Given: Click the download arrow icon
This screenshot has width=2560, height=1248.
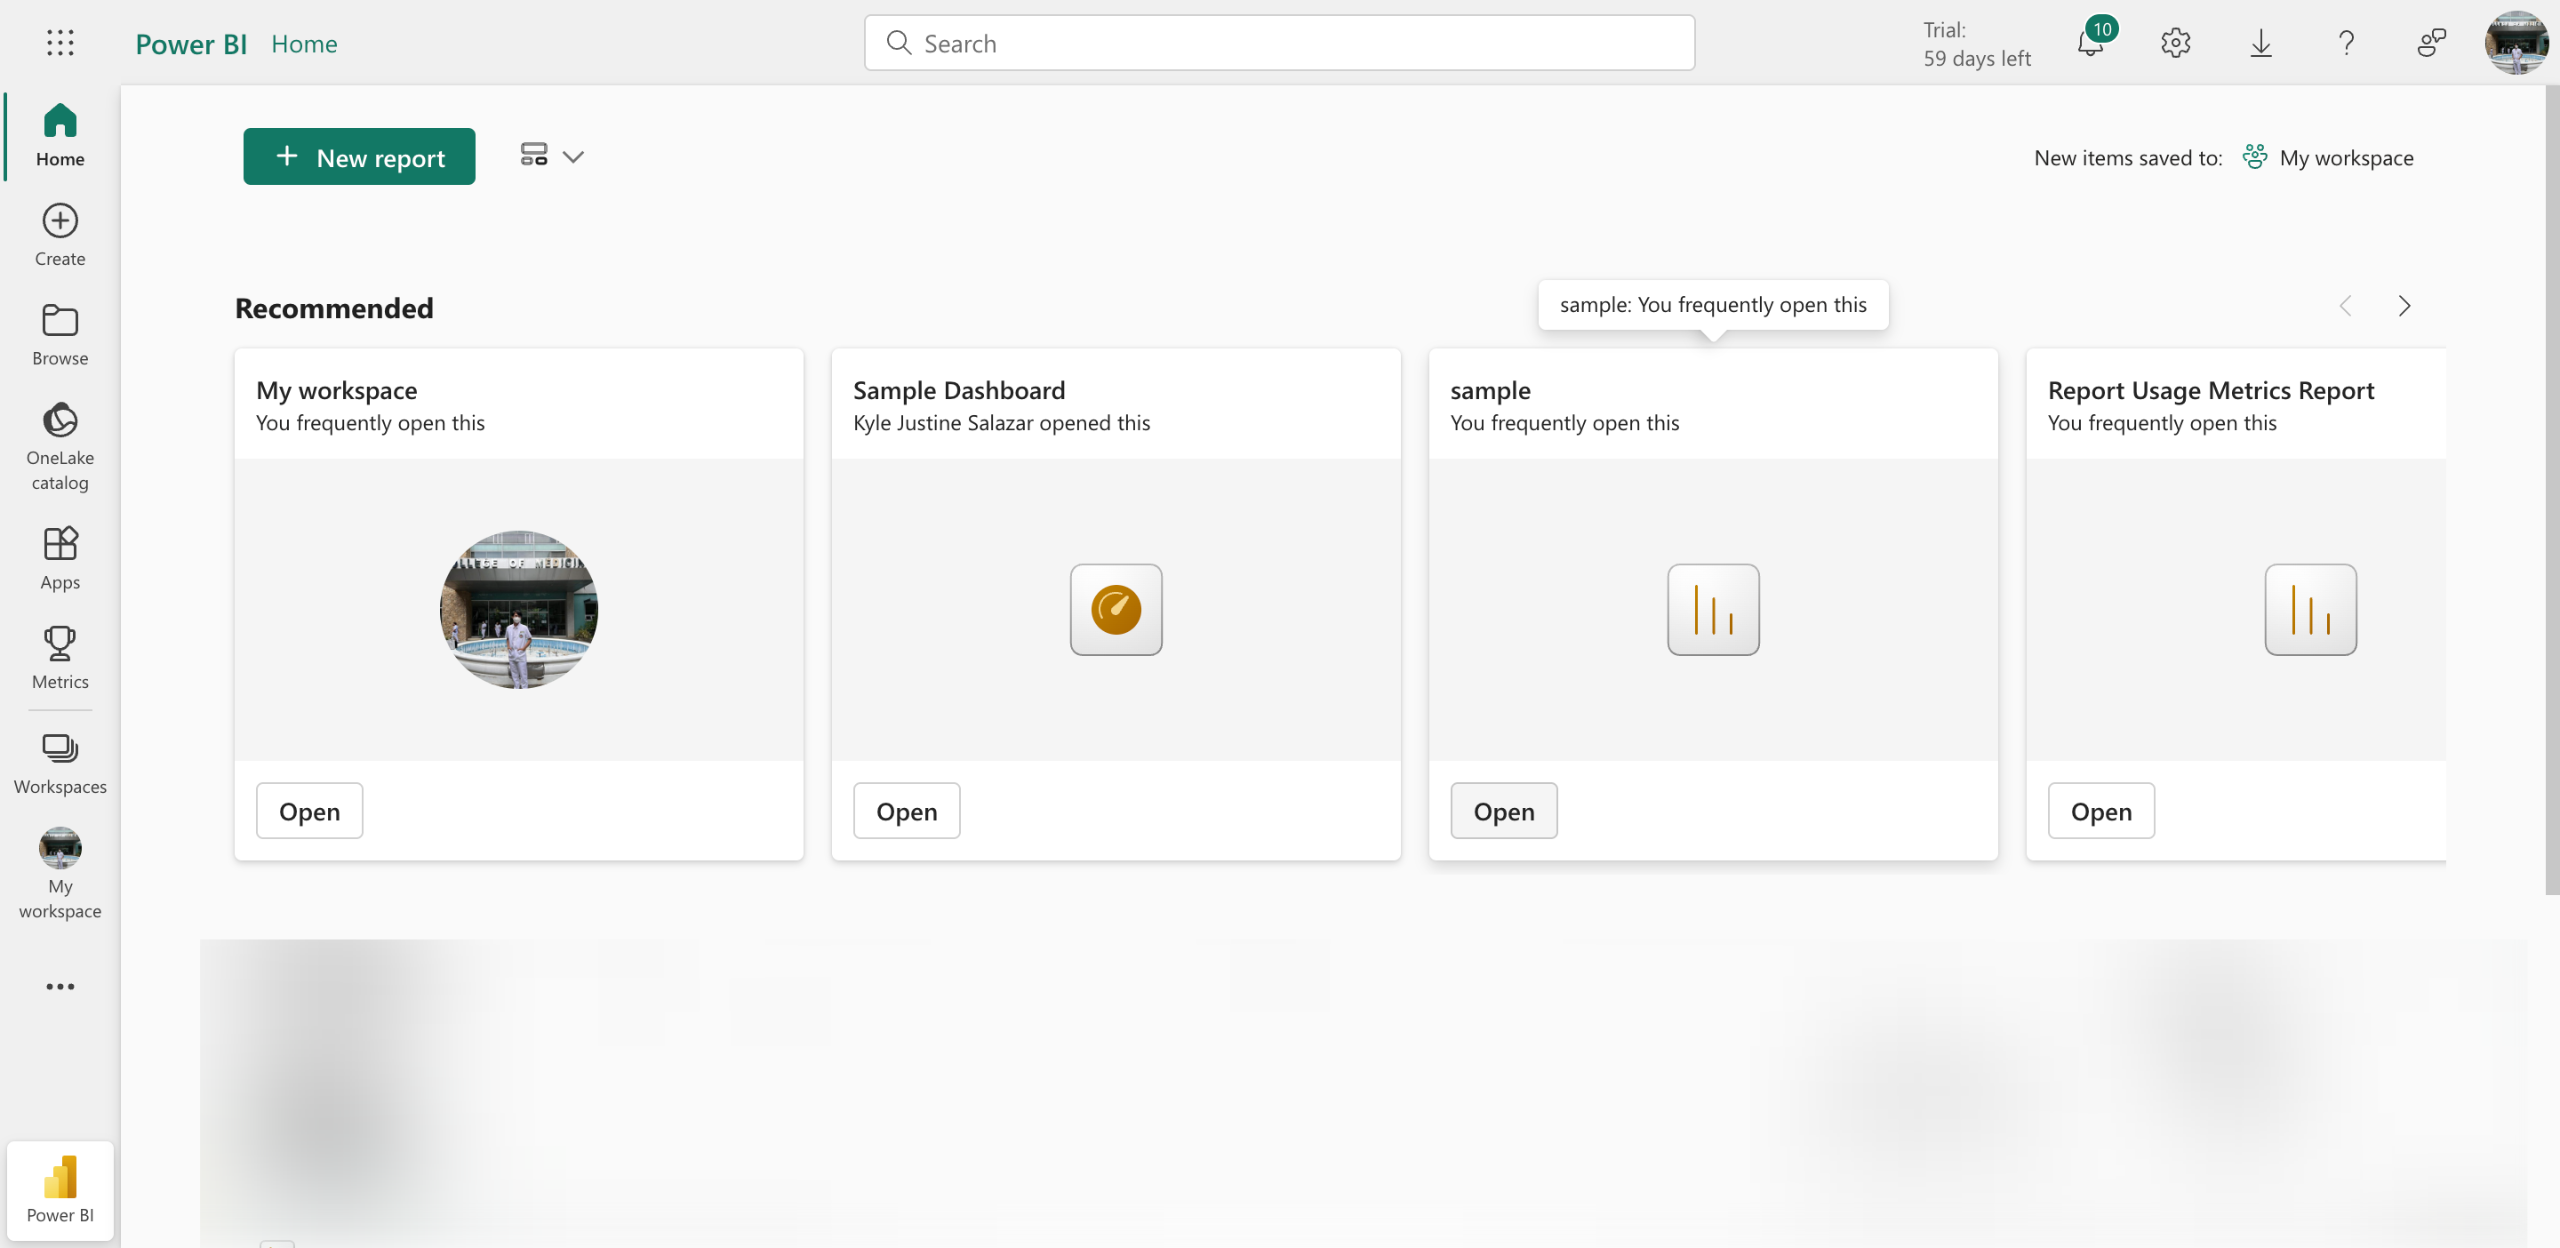Looking at the screenshot, I should click(2260, 43).
